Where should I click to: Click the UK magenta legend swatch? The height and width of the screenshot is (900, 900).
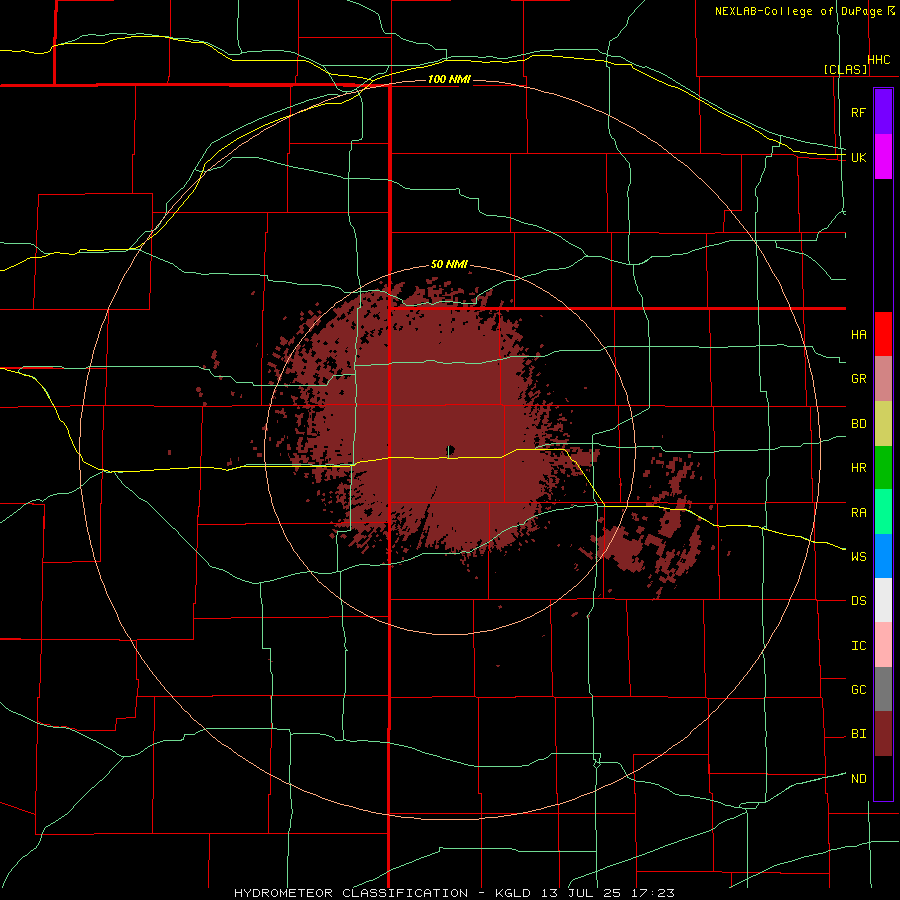click(x=883, y=157)
